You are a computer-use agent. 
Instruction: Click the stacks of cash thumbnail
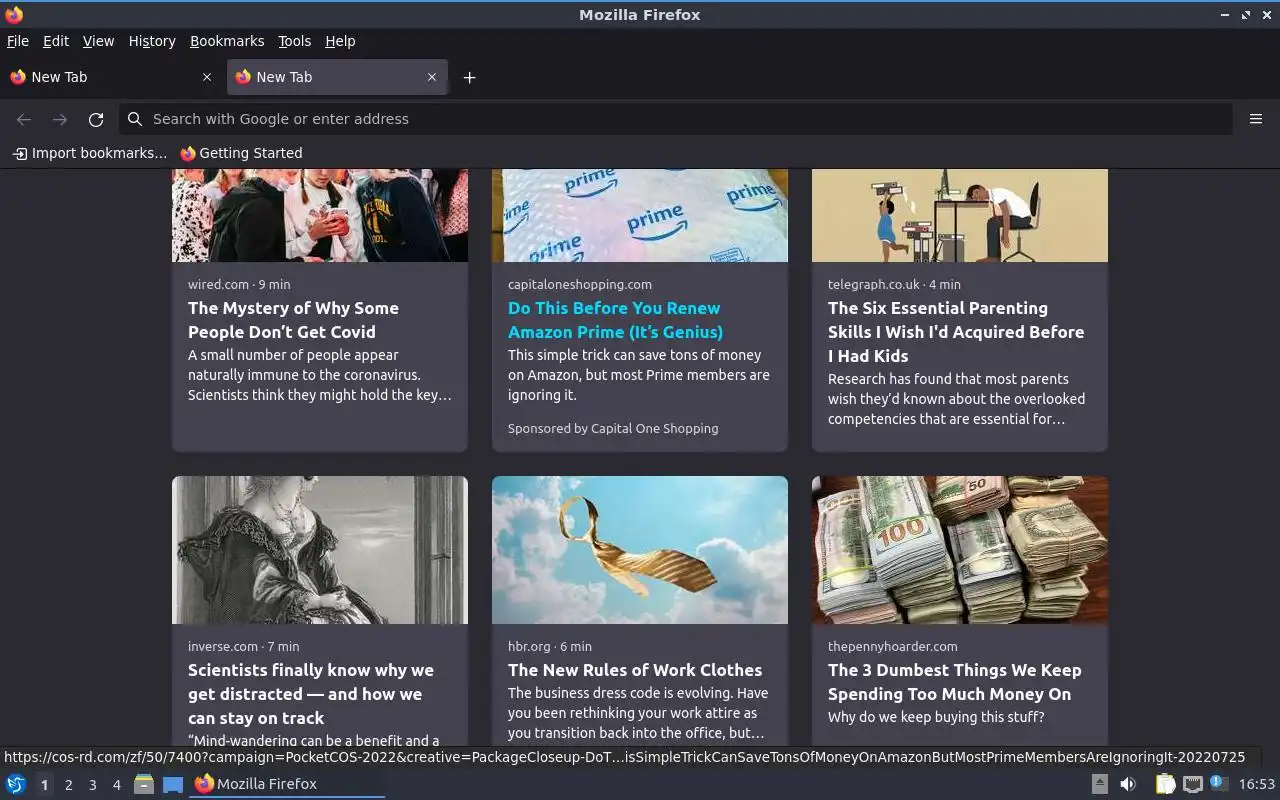pyautogui.click(x=960, y=550)
